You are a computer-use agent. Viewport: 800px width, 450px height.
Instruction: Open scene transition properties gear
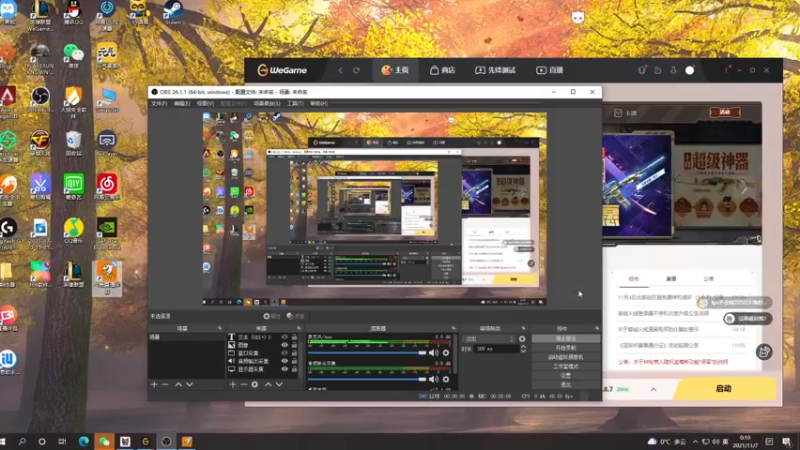pos(522,339)
